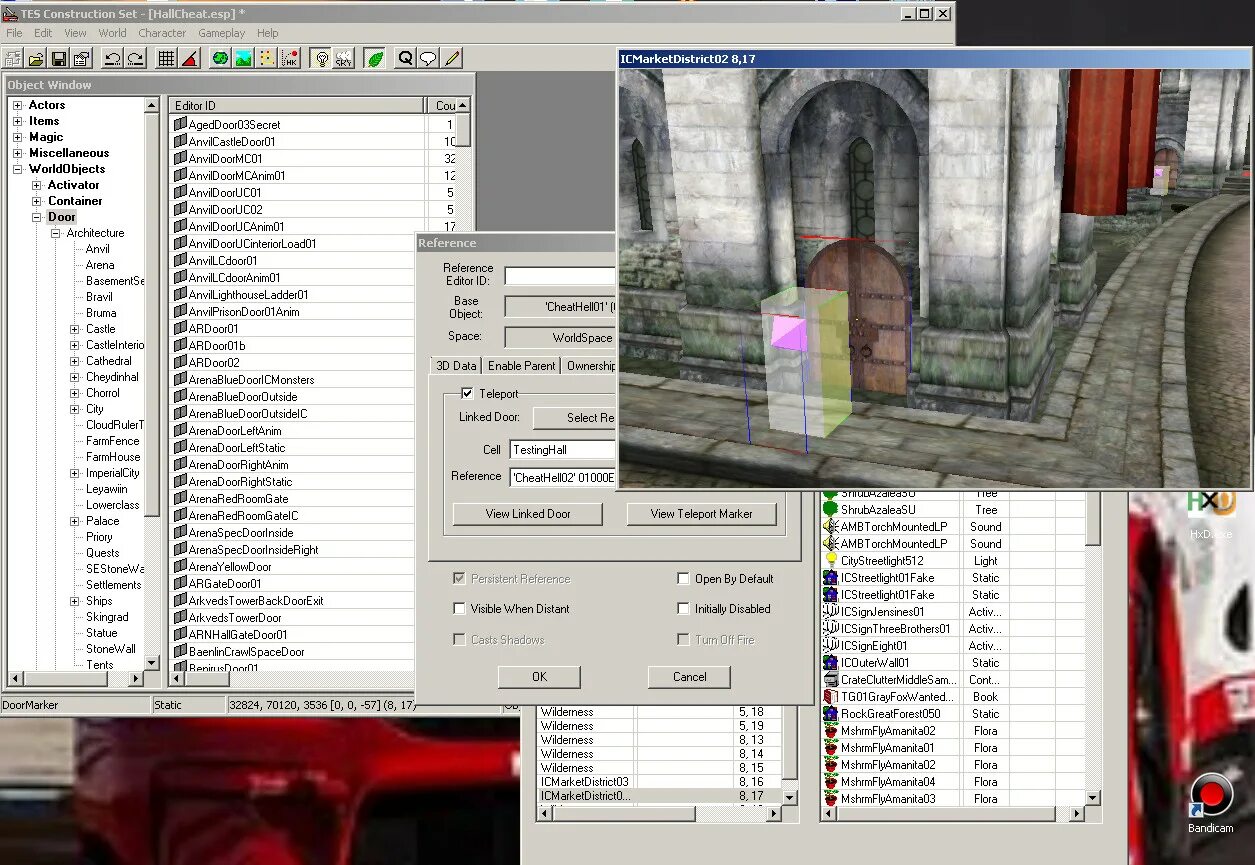
Task: Open the Gameplay menu
Action: [222, 33]
